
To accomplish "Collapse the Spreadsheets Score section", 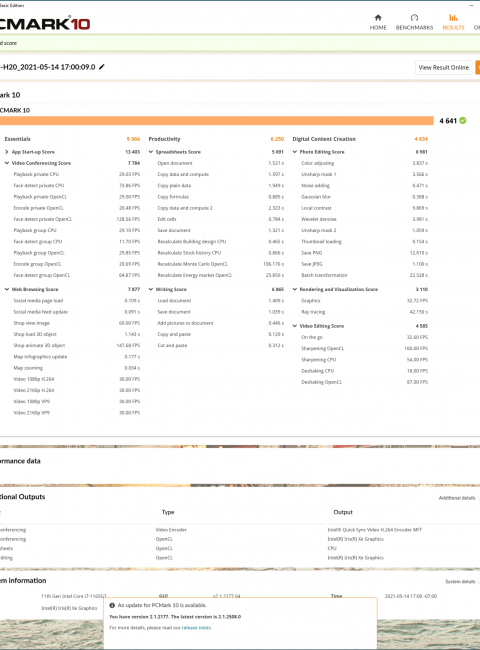I will 151,152.
